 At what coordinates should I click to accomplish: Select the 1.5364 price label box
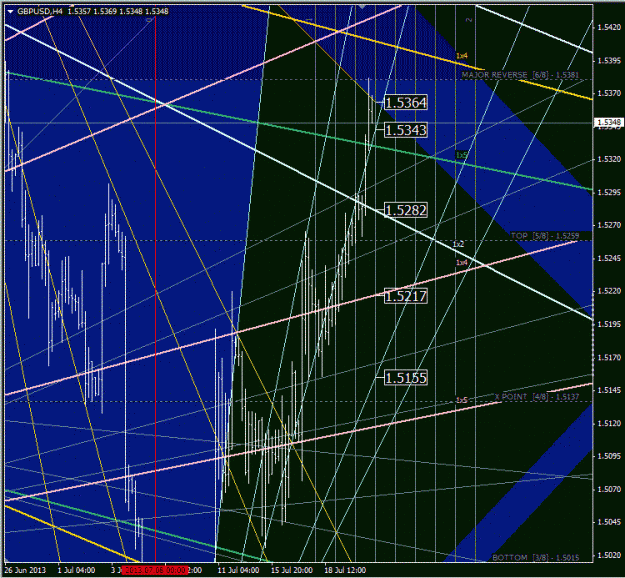pos(406,103)
